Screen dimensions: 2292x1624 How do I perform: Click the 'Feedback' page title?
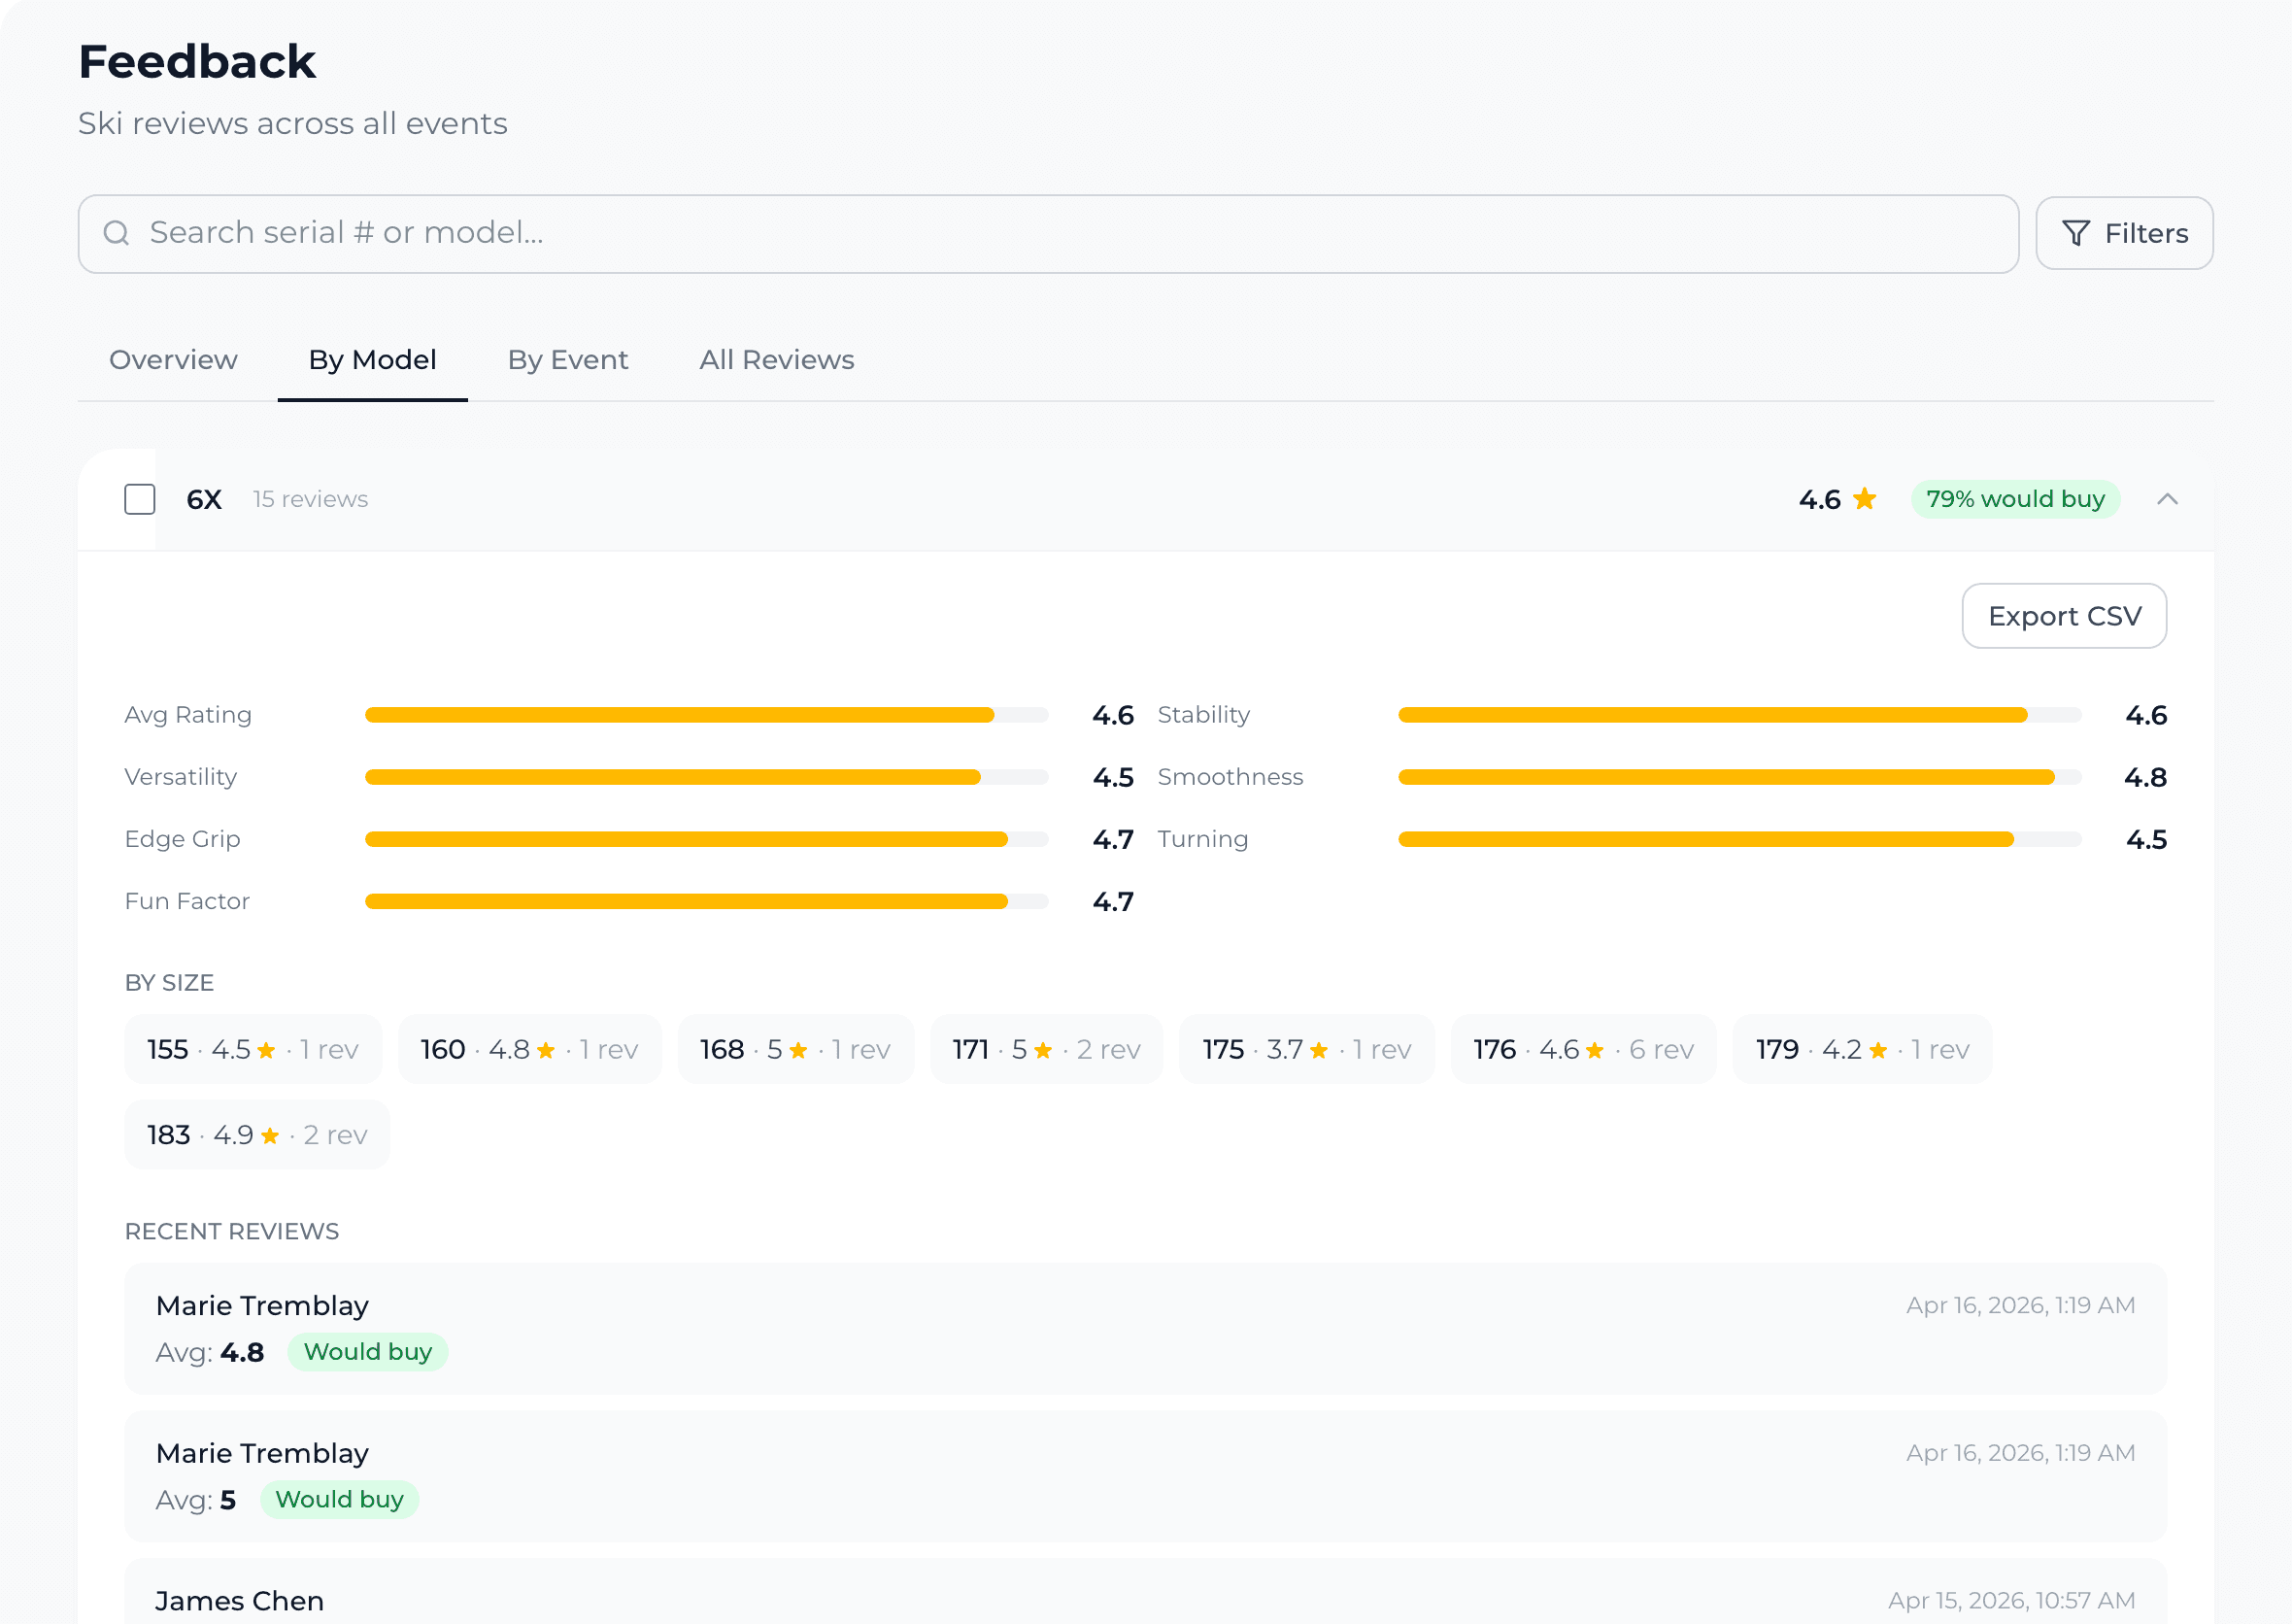click(x=197, y=62)
